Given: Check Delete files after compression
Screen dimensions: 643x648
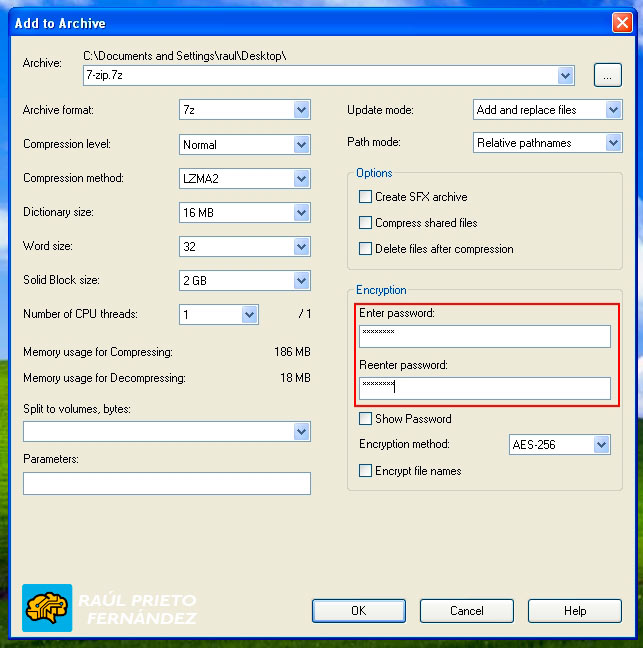Looking at the screenshot, I should [366, 249].
